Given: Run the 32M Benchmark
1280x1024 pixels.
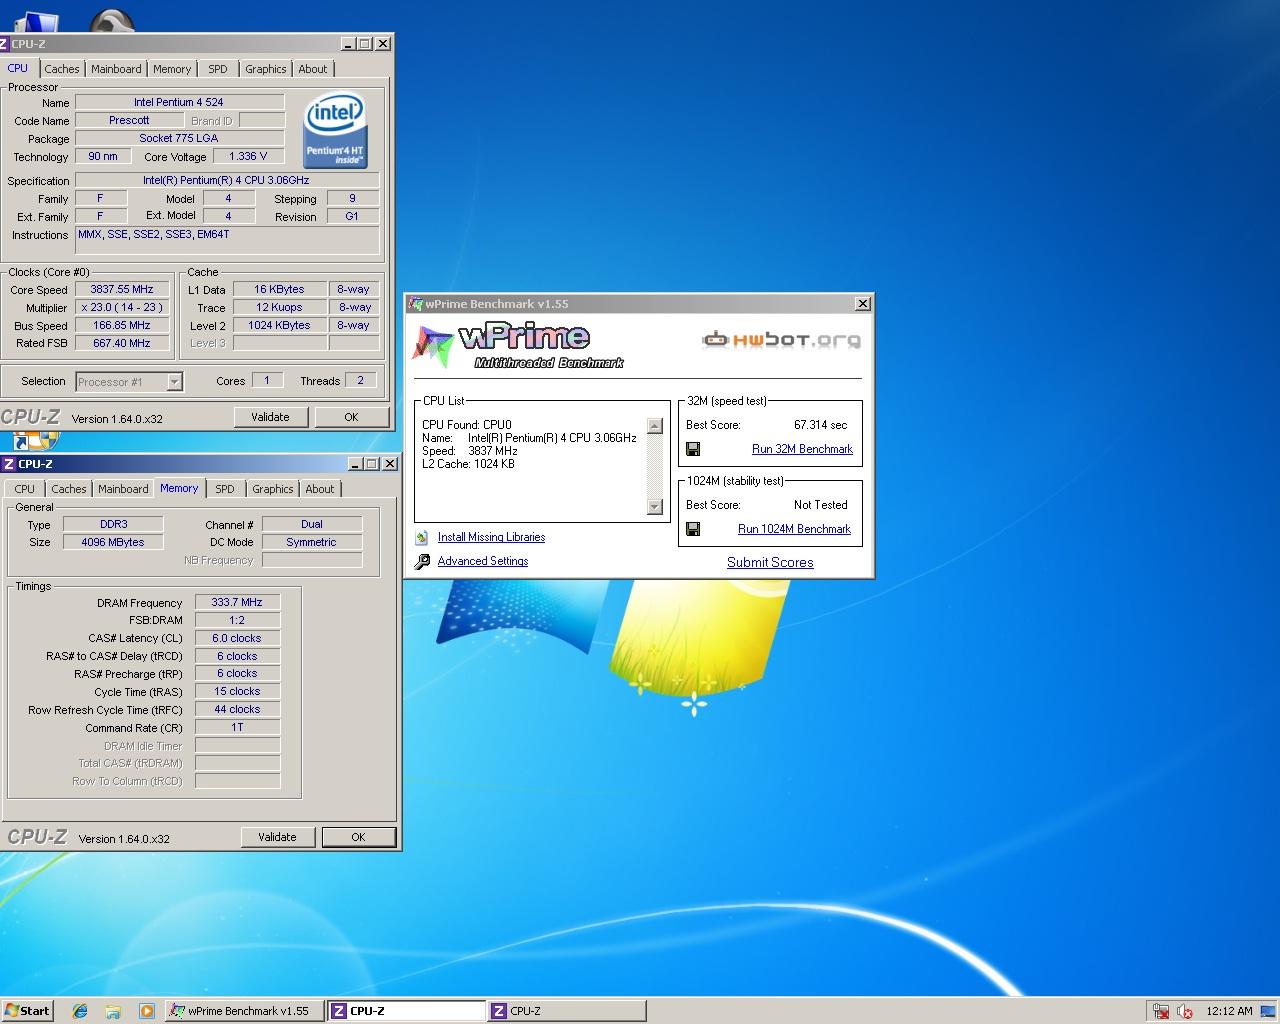Looking at the screenshot, I should [802, 449].
